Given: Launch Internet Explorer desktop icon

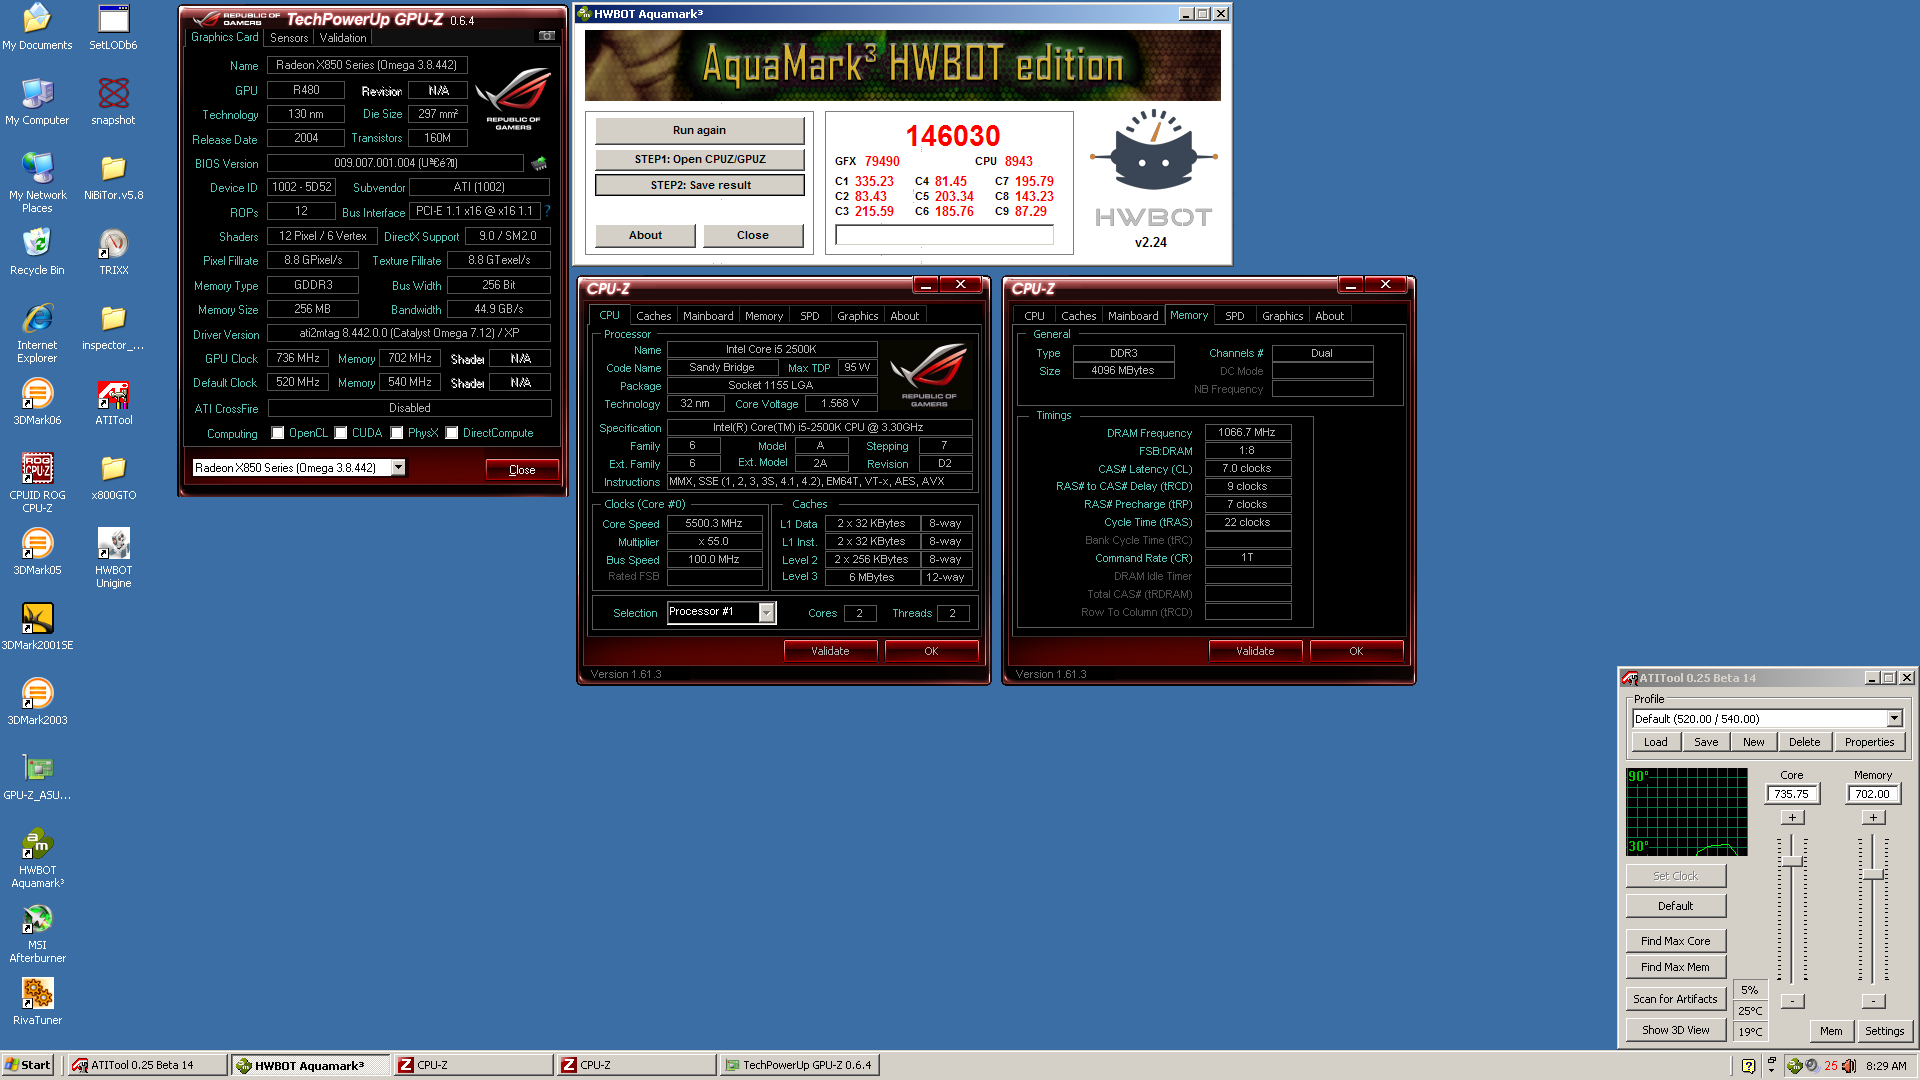Looking at the screenshot, I should click(37, 333).
